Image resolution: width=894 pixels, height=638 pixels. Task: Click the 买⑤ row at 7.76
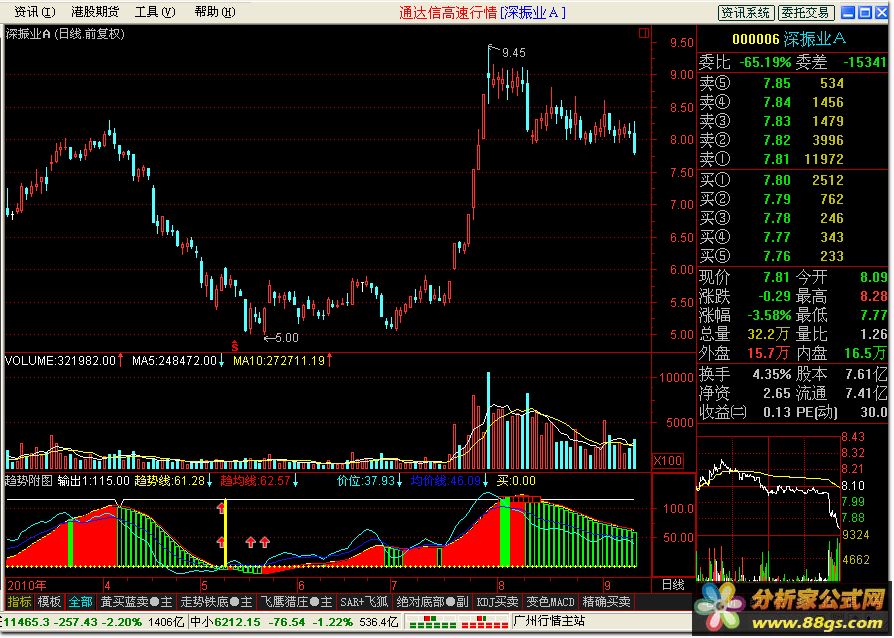pyautogui.click(x=793, y=255)
